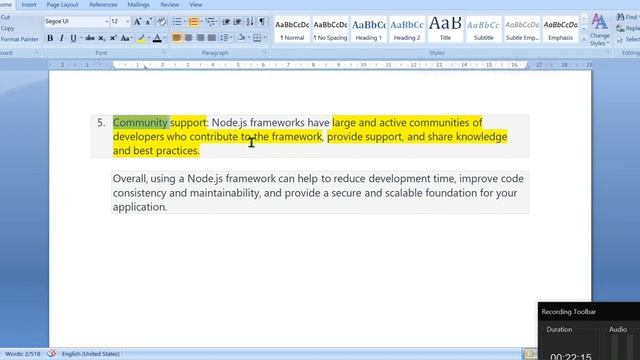Click the Find binoculars icon
Viewport: 640px width, 360px height.
(x=620, y=17)
